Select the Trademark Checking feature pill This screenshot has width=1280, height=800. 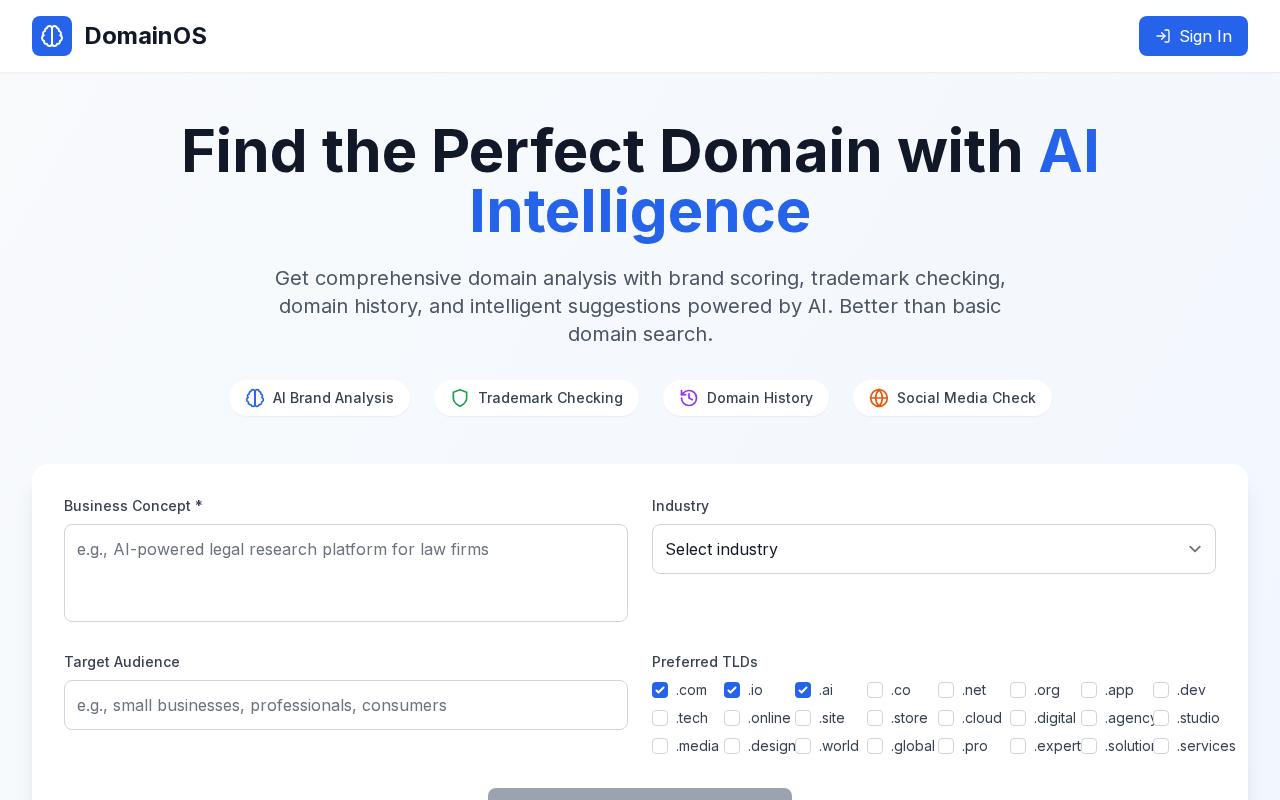click(x=536, y=398)
